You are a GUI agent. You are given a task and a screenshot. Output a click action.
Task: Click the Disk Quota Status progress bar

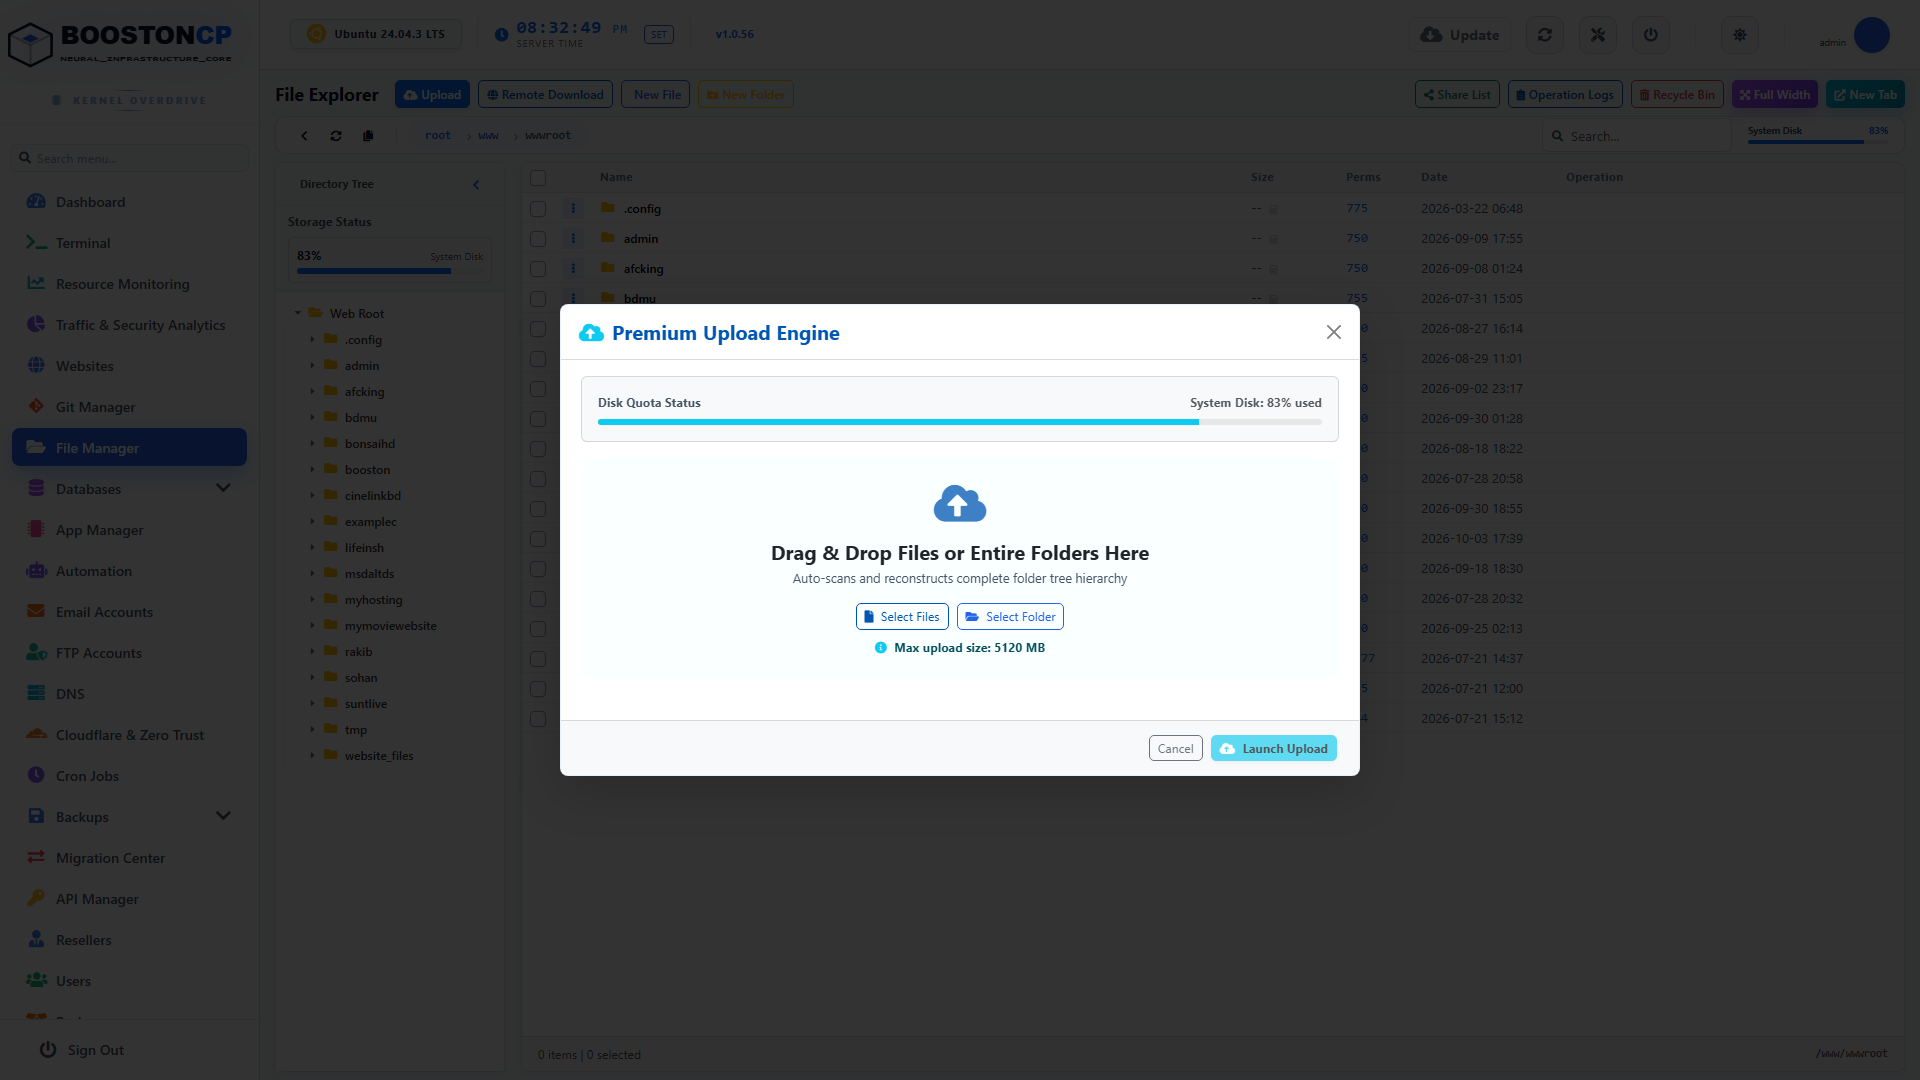point(959,422)
